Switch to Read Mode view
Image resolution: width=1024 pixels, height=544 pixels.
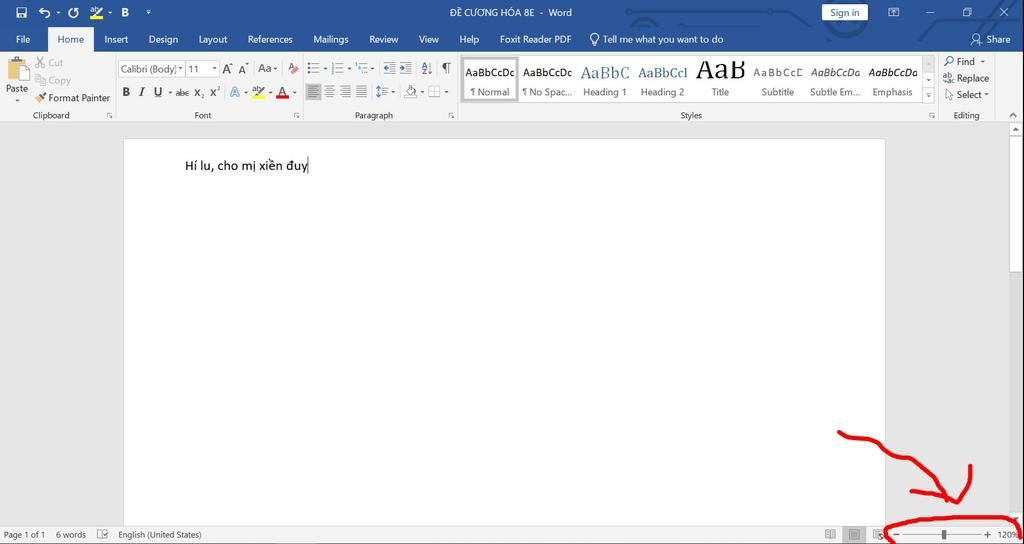830,535
